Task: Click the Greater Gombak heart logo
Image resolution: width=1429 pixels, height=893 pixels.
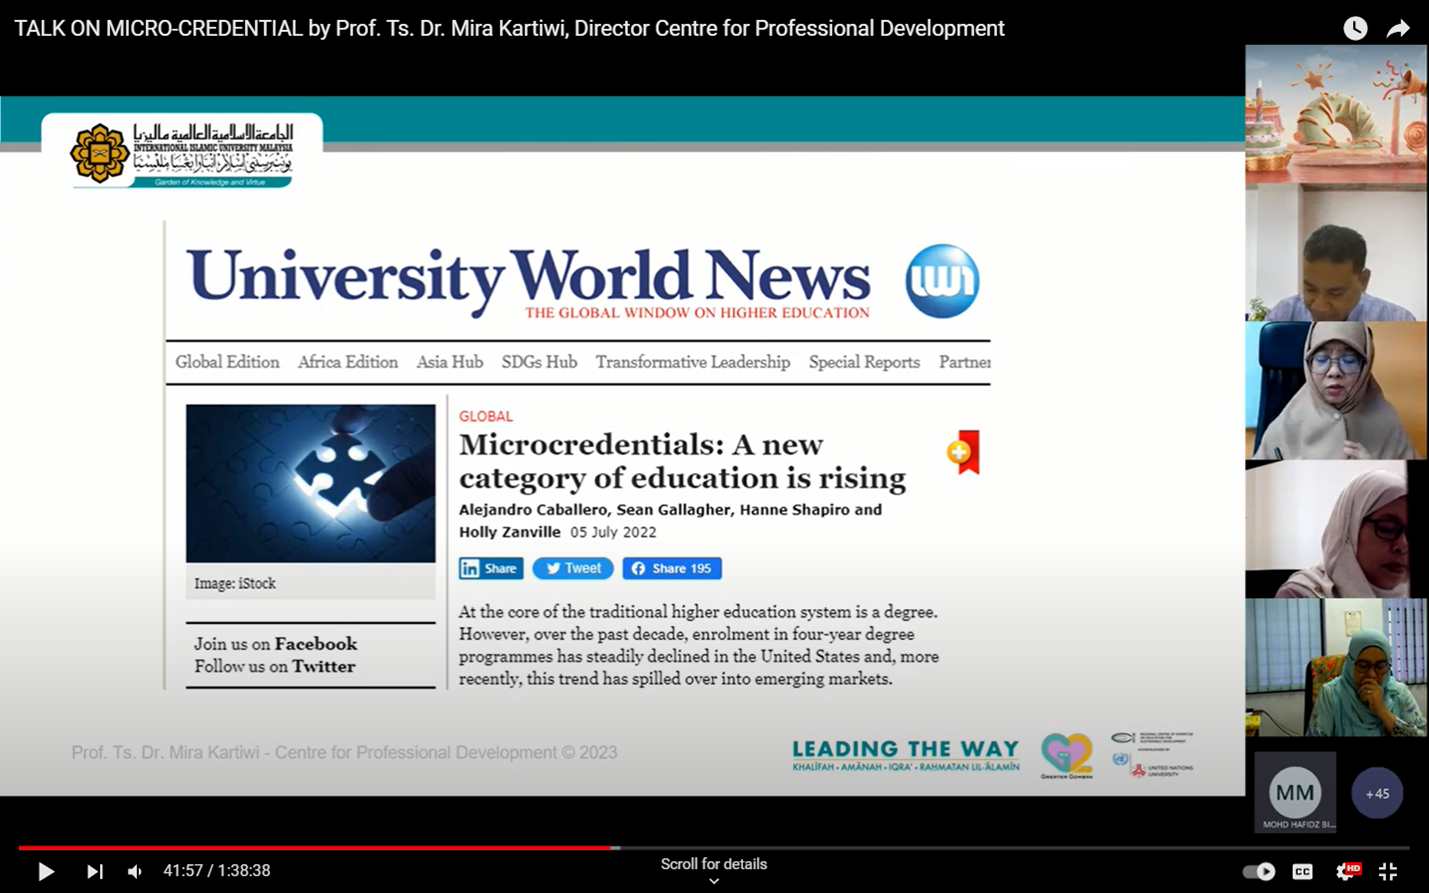Action: click(1066, 755)
